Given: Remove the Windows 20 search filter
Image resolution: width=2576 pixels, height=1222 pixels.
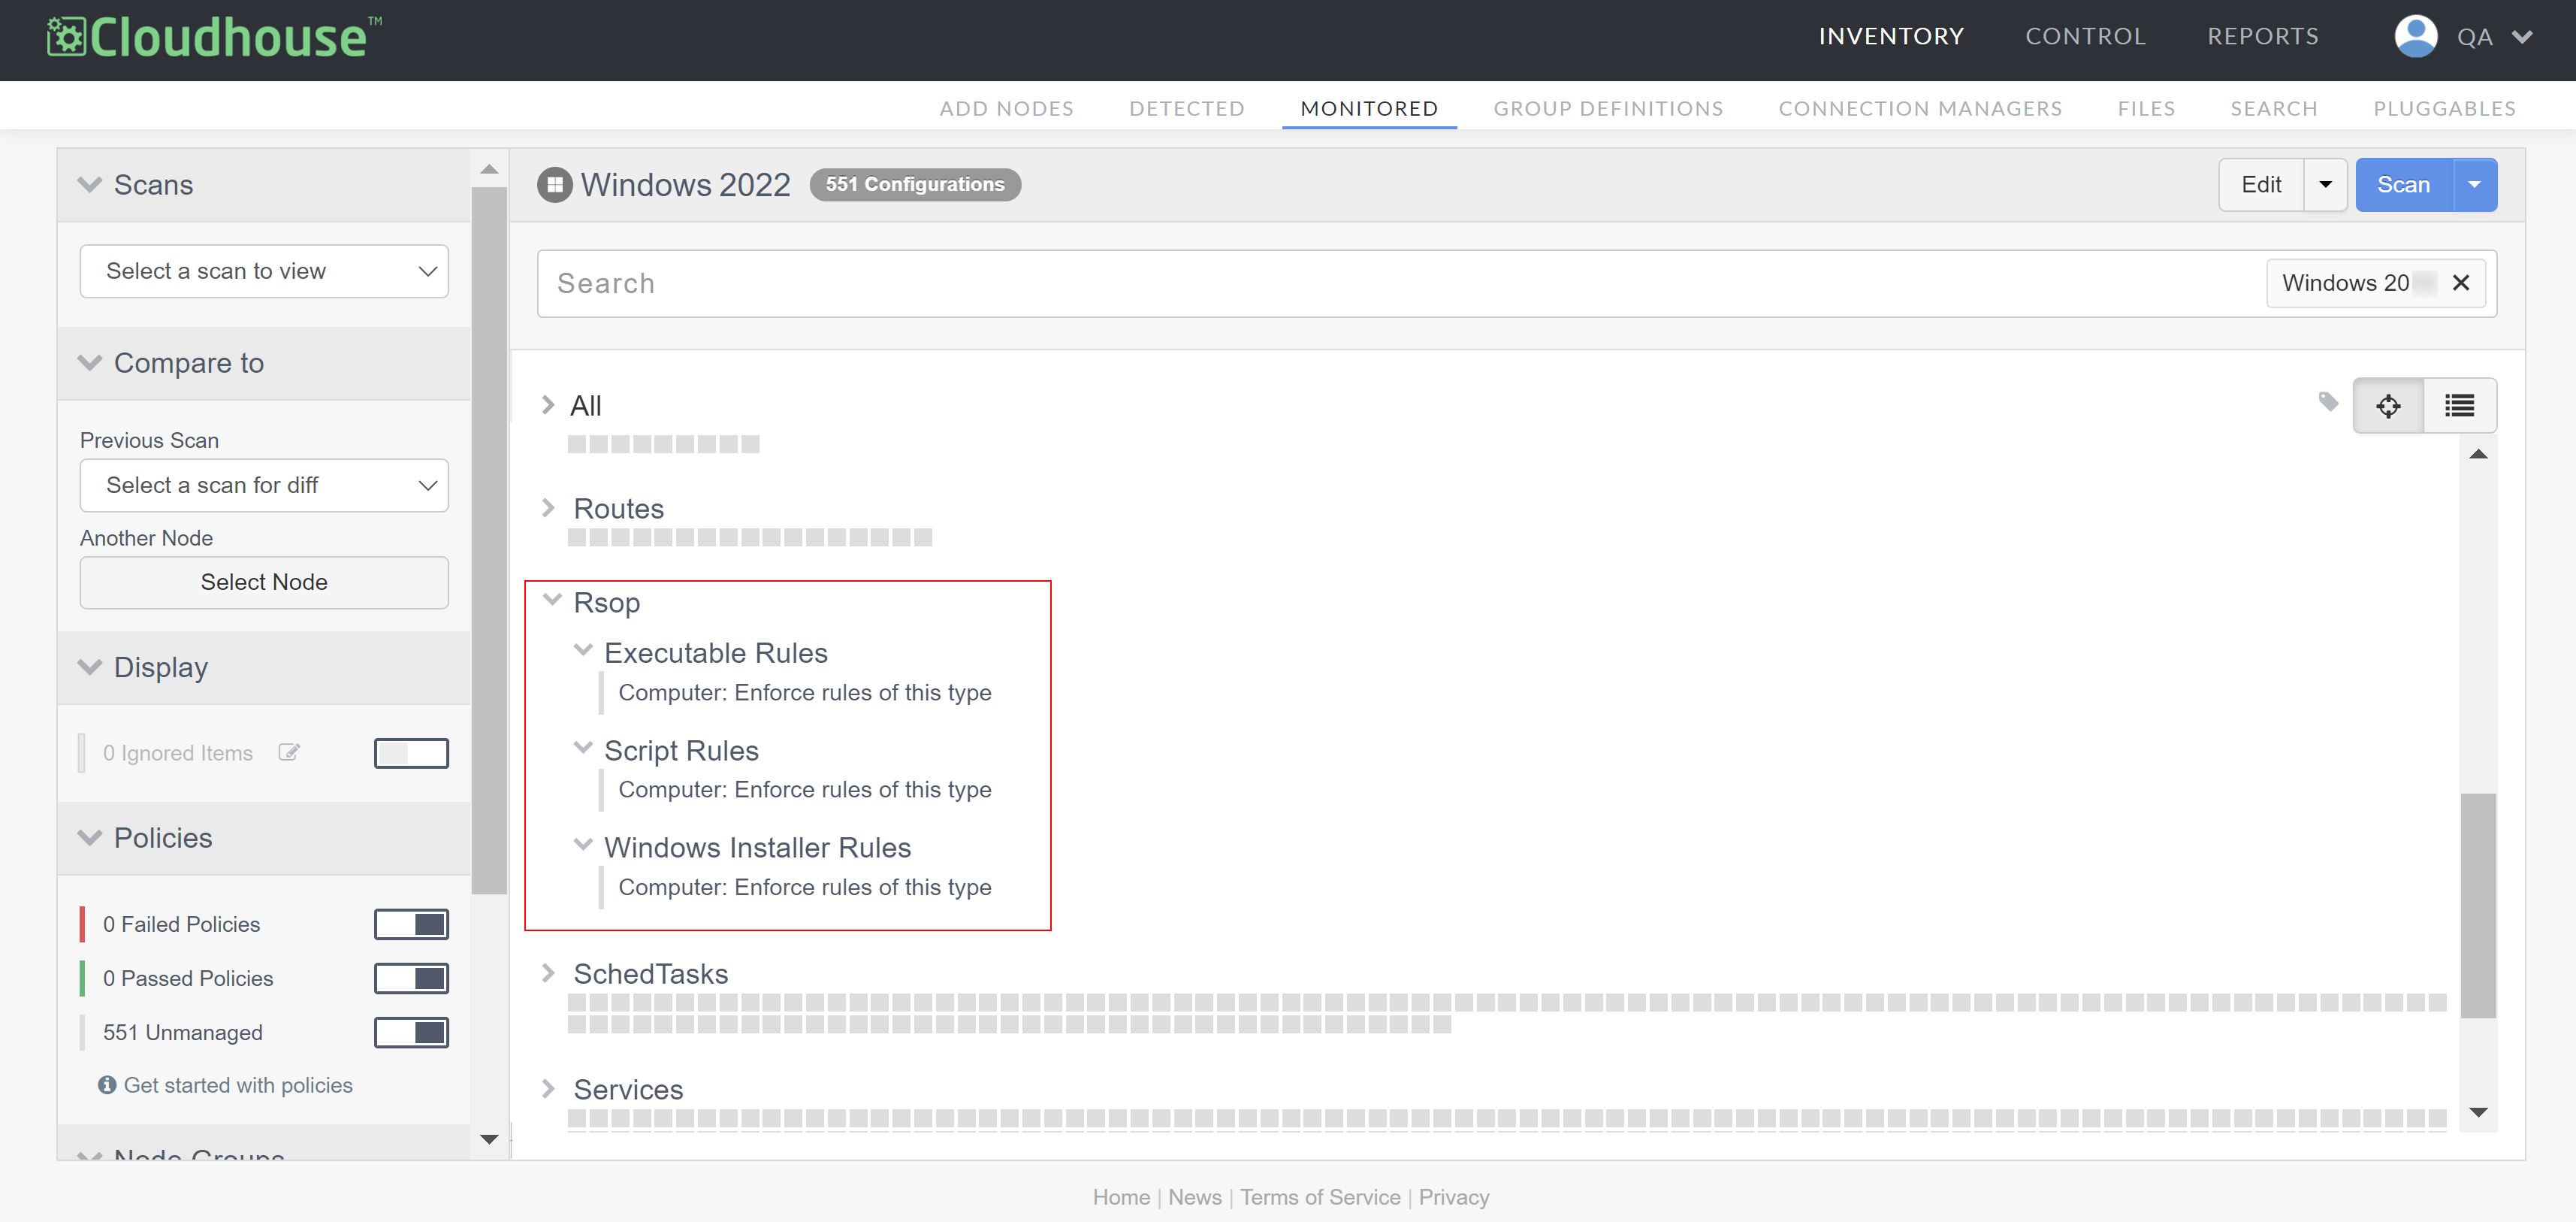Looking at the screenshot, I should pos(2461,283).
